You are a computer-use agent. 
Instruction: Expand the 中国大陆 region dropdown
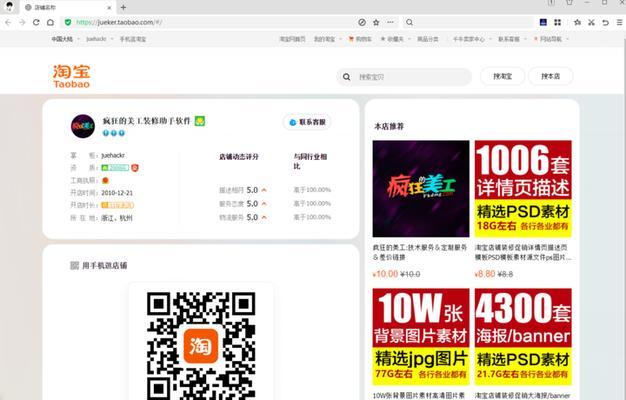click(65, 39)
